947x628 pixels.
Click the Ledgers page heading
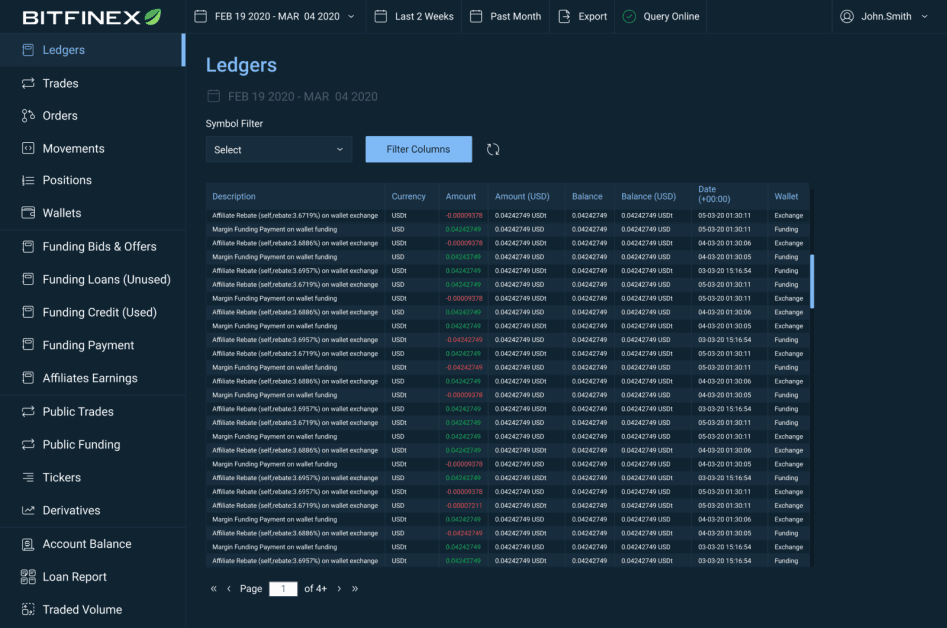pos(241,65)
